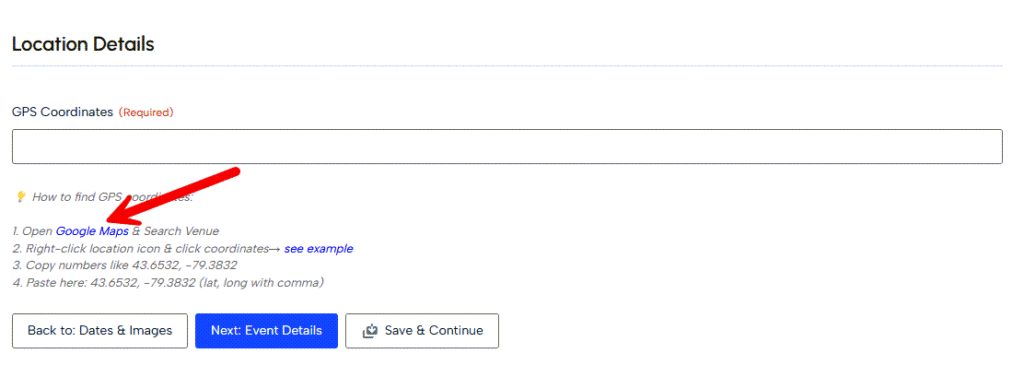This screenshot has height=377, width=1024.
Task: Click the dotted divider below Location Details
Action: (507, 65)
